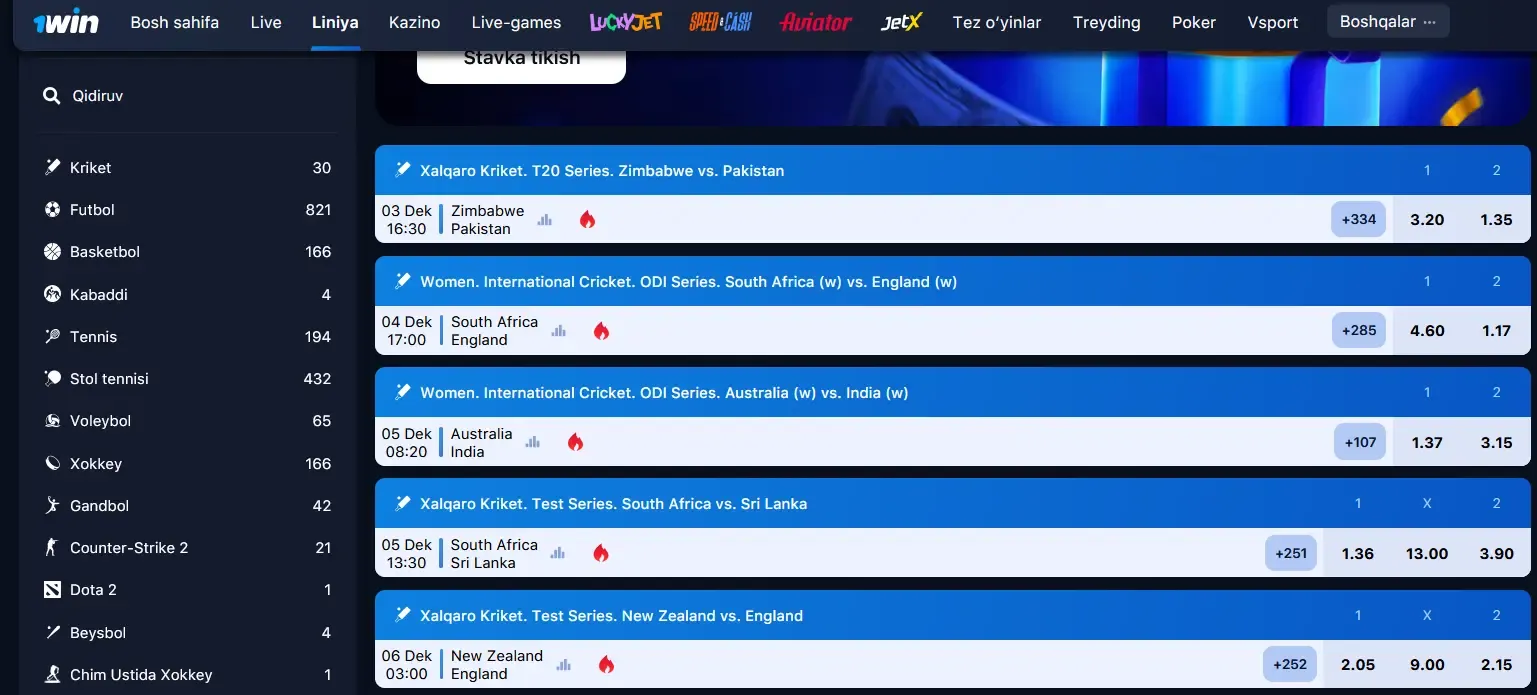
Task: Select Futbol in the sports sidebar
Action: [92, 210]
